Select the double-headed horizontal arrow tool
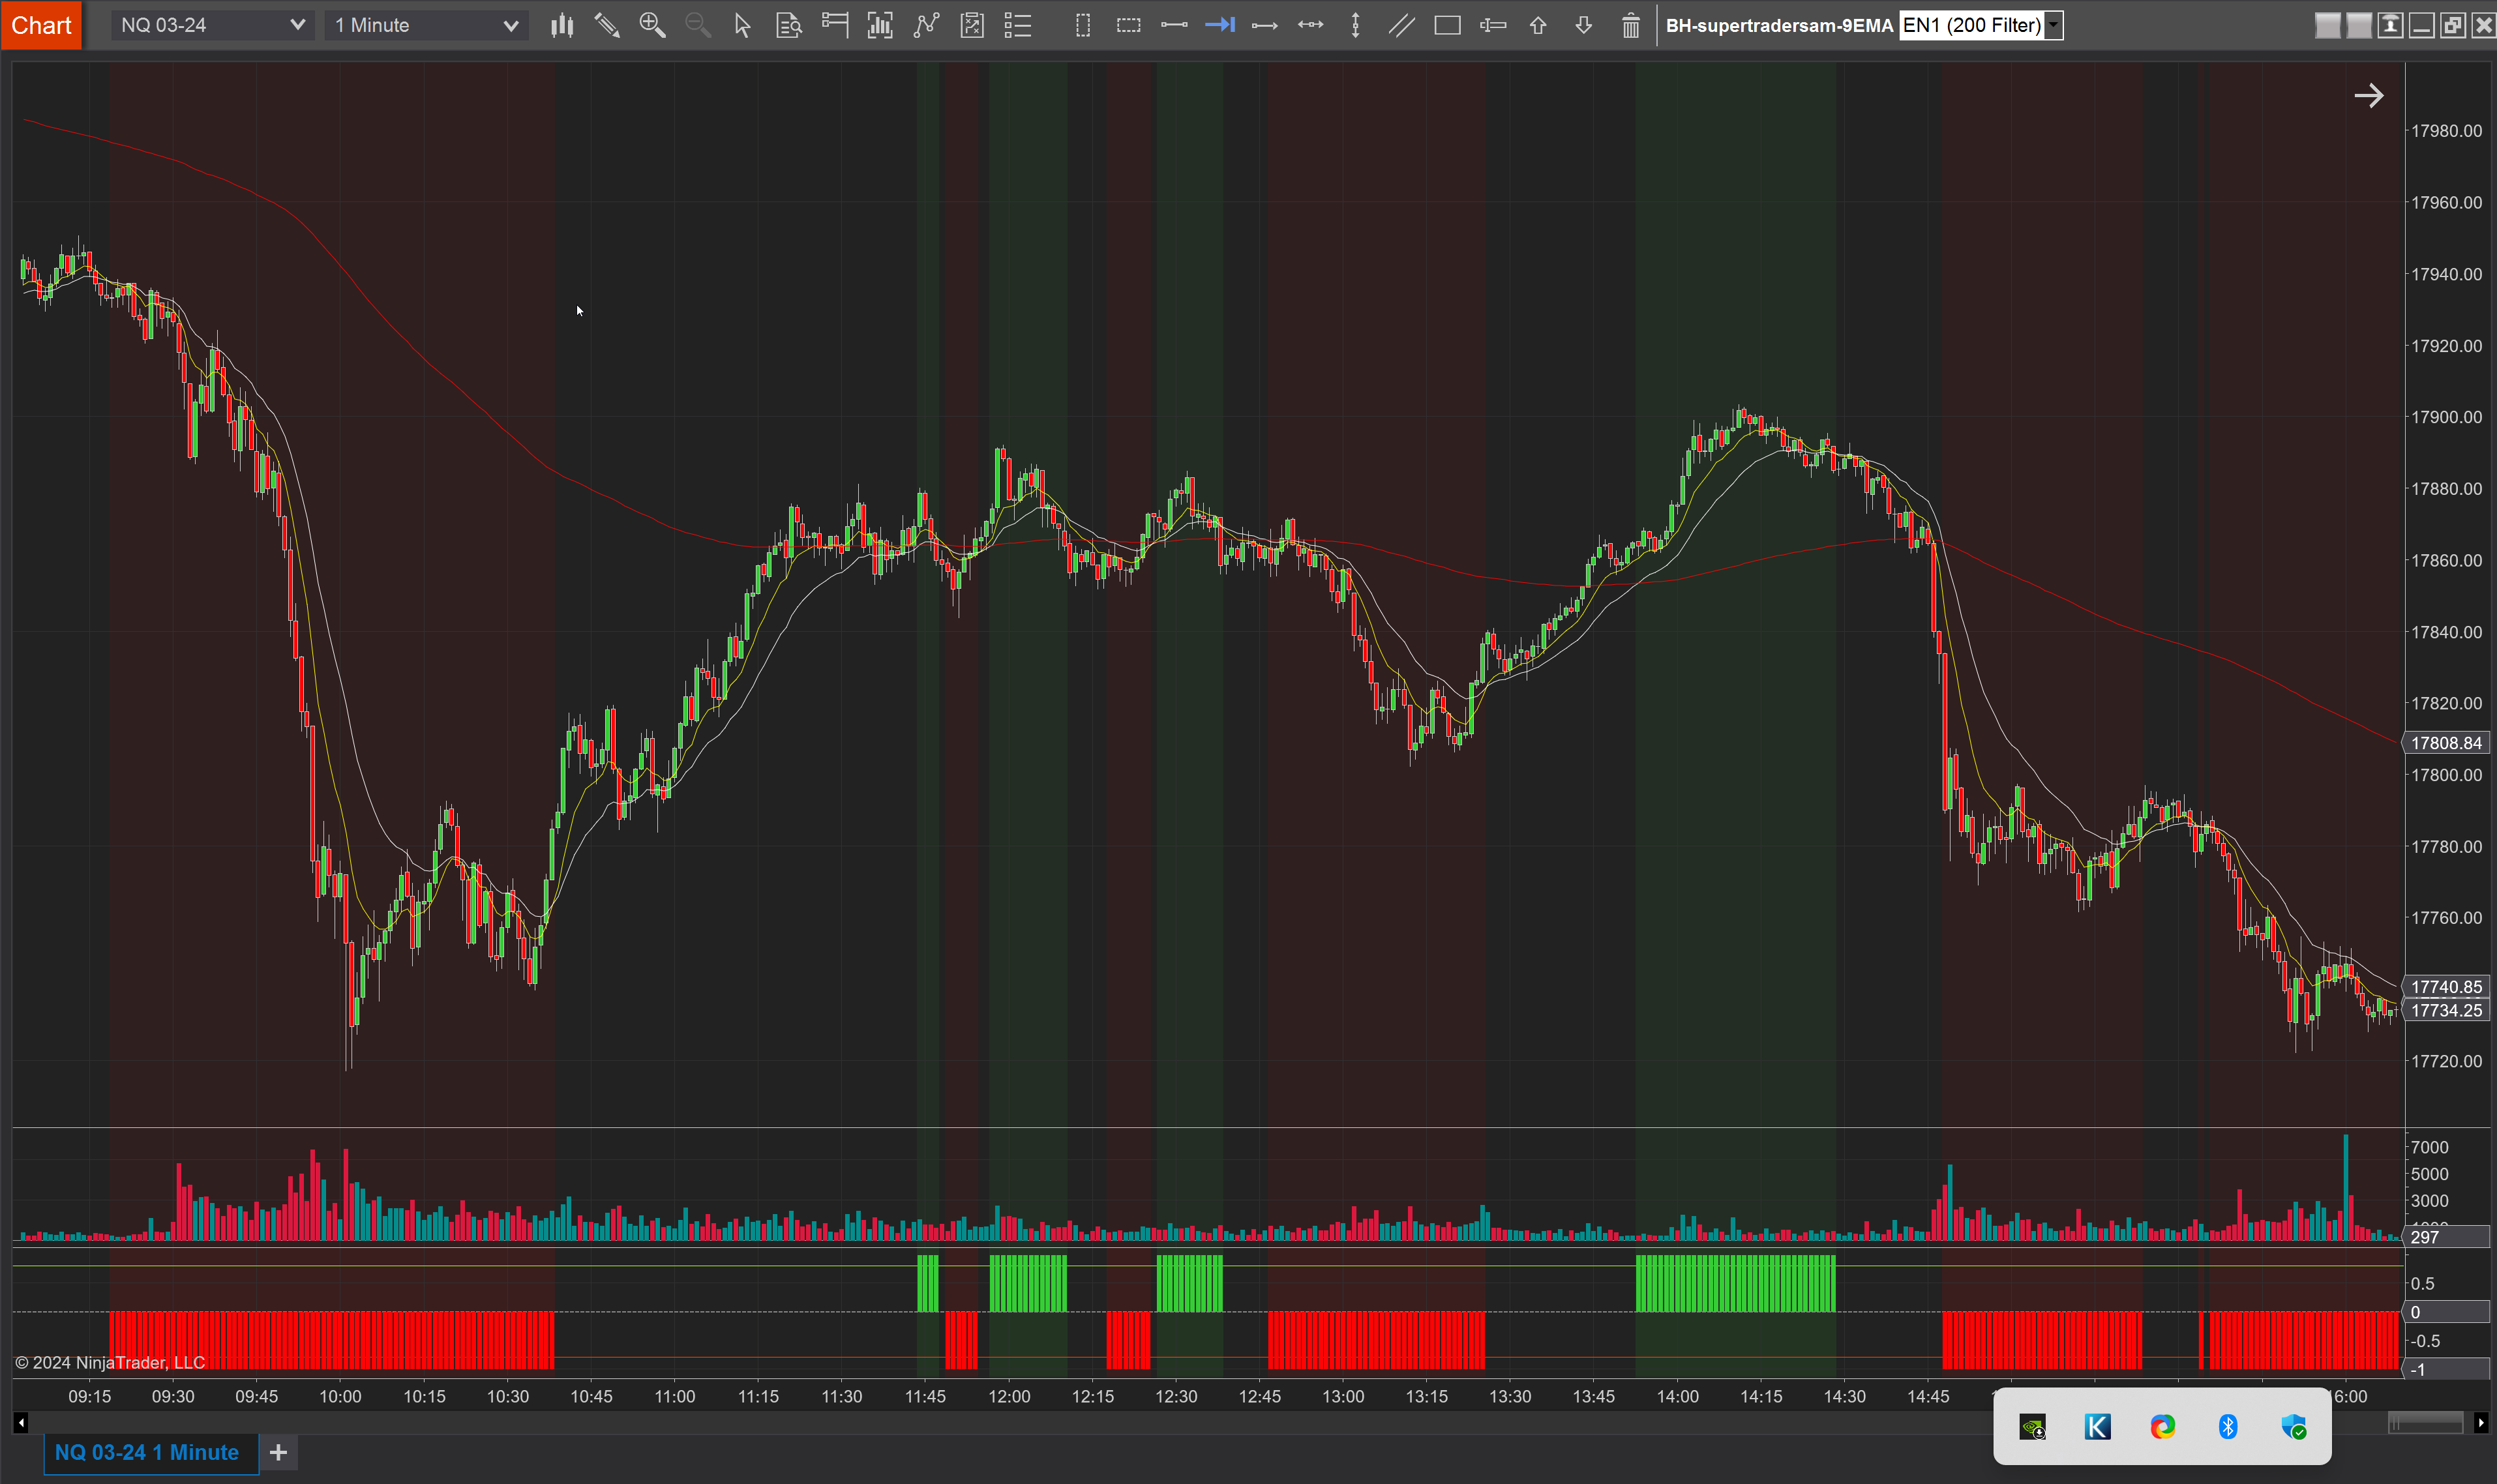Image resolution: width=2497 pixels, height=1484 pixels. (1310, 25)
